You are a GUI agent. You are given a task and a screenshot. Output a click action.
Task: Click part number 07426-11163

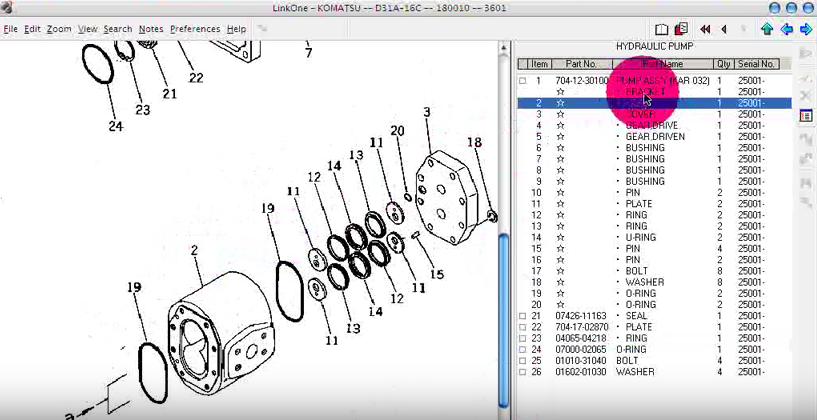(x=581, y=316)
